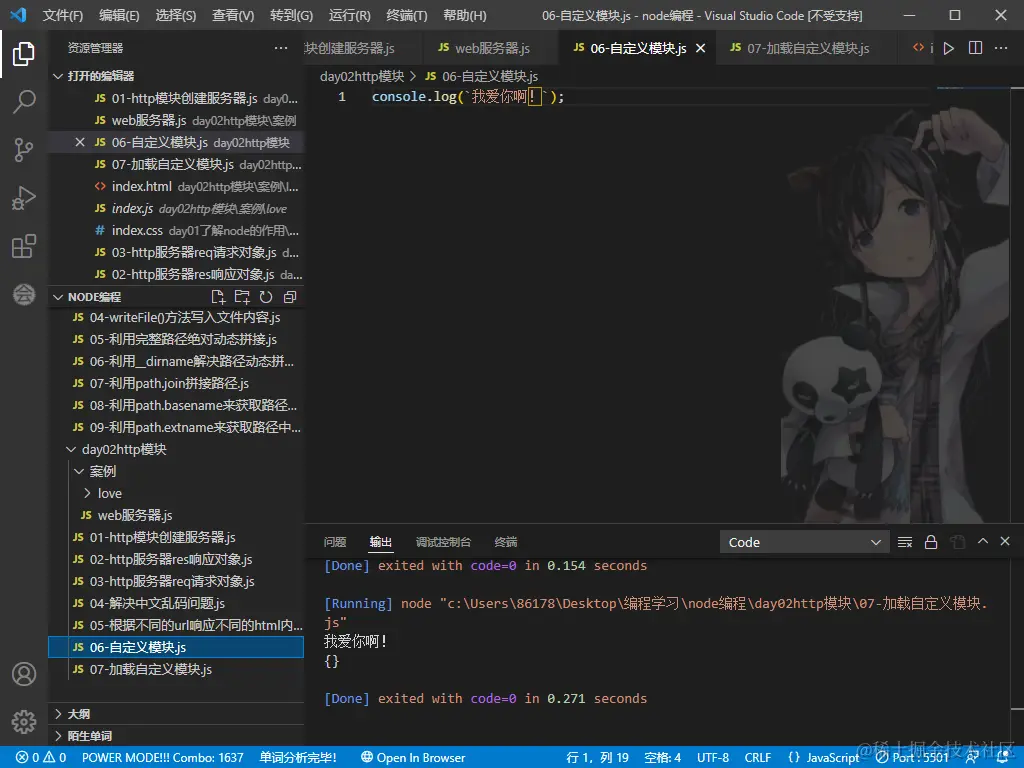Image resolution: width=1024 pixels, height=768 pixels.
Task: Toggle the output lock scrolling icon
Action: pos(930,541)
